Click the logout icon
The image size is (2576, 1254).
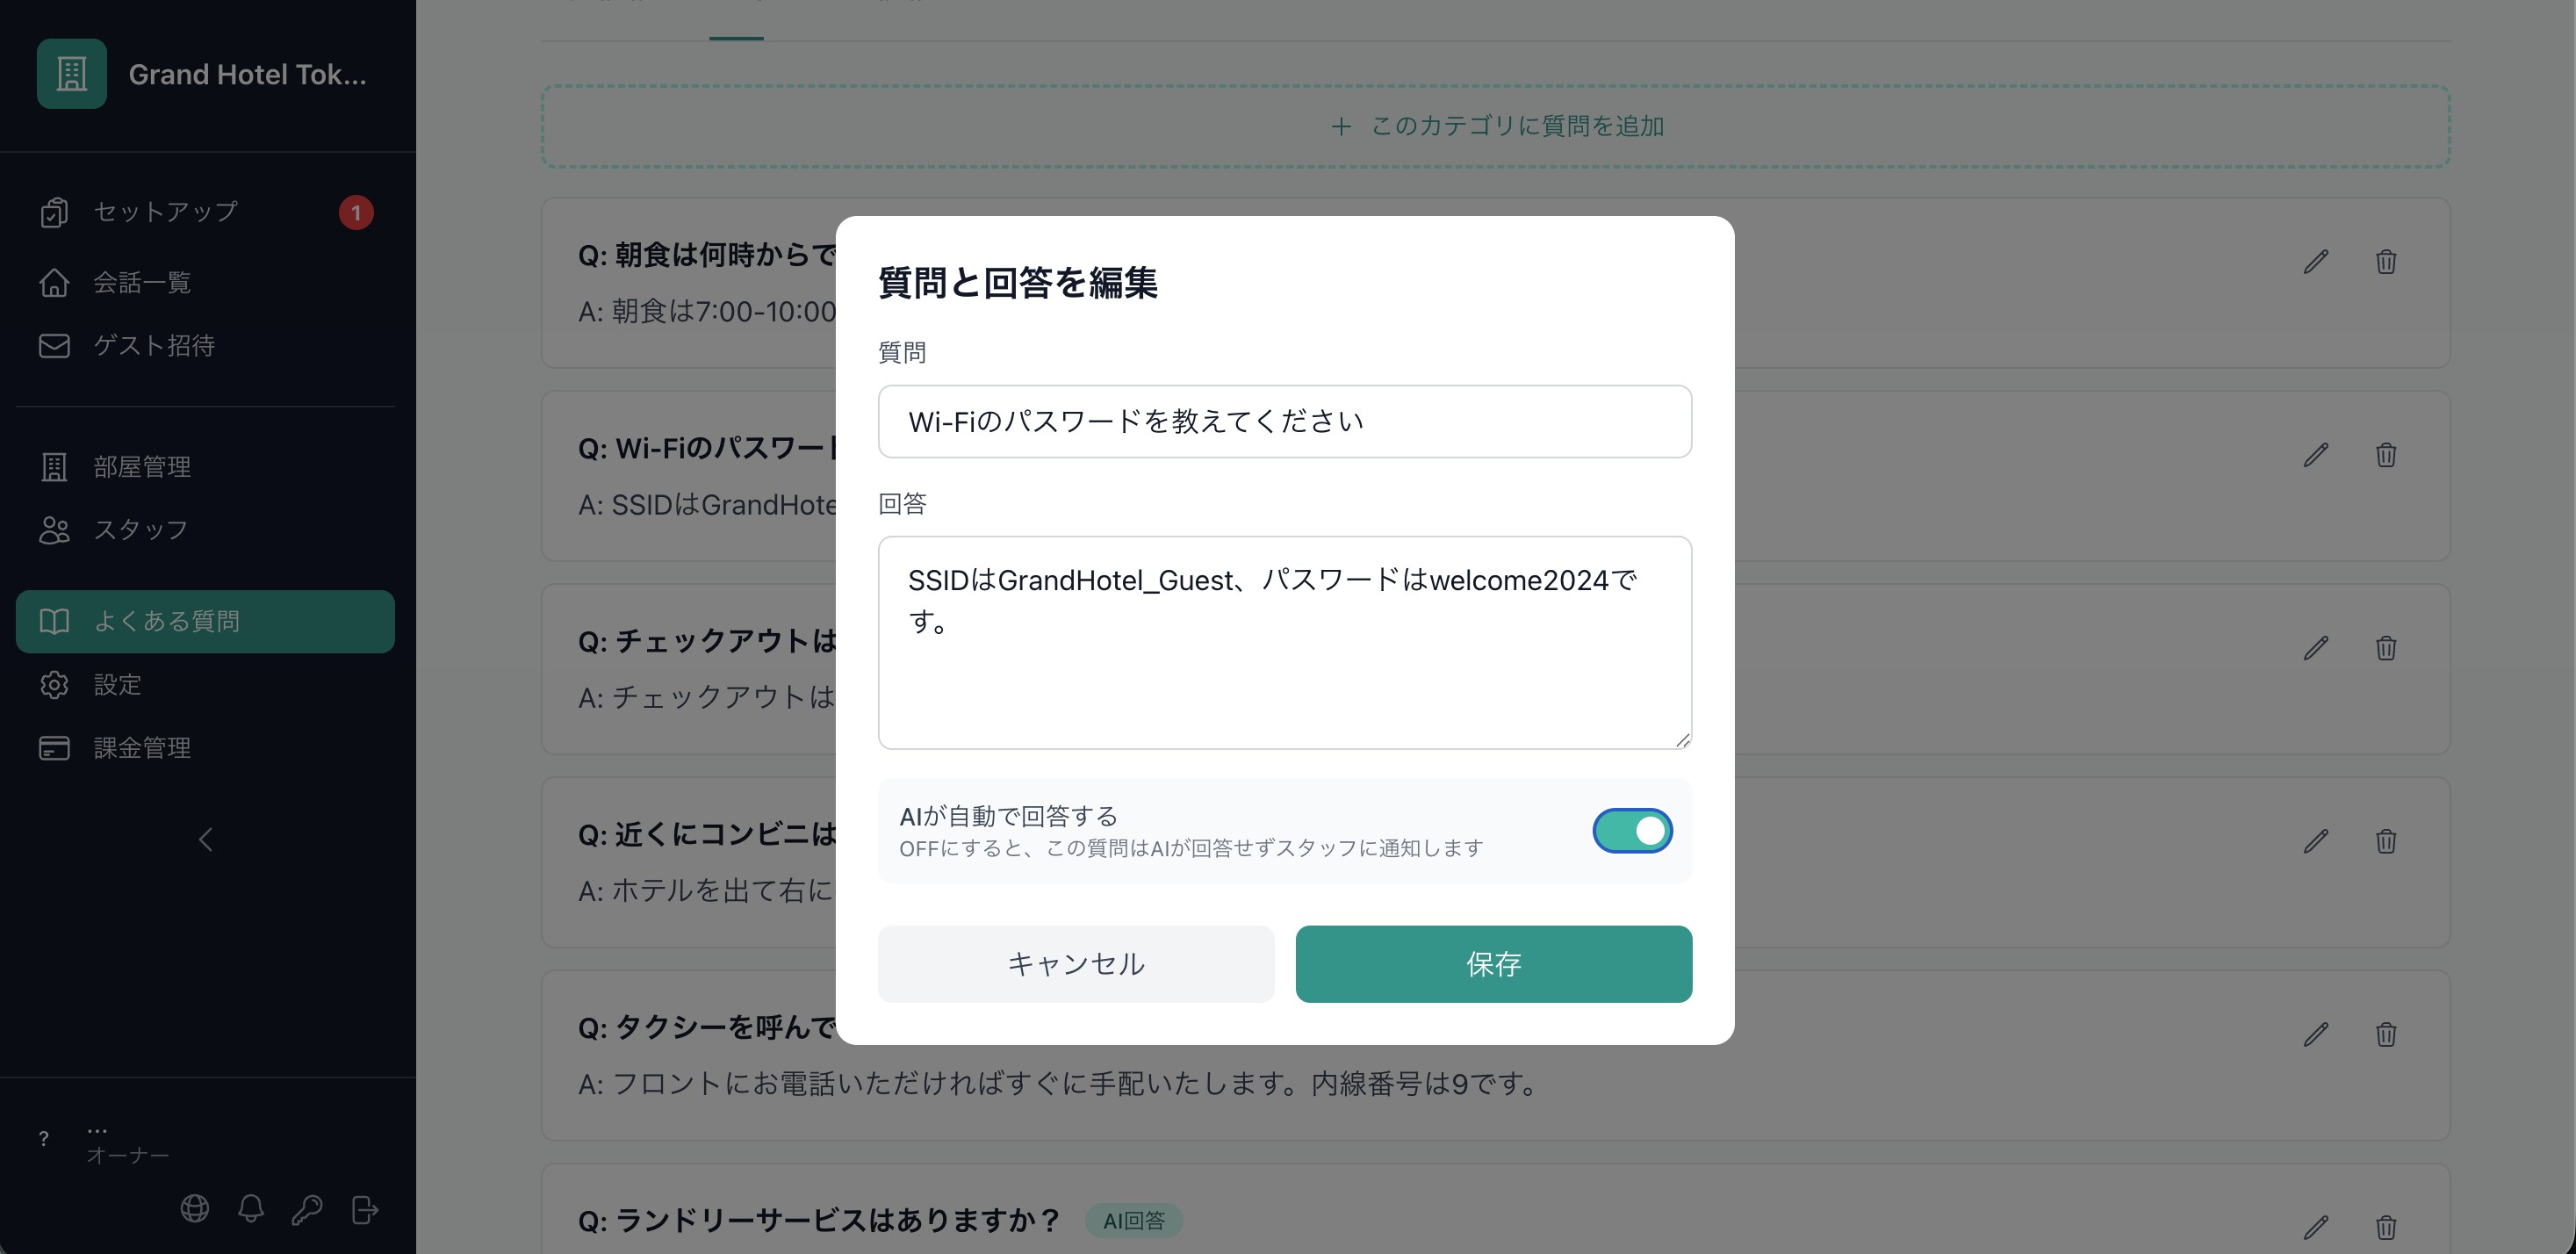click(x=364, y=1209)
